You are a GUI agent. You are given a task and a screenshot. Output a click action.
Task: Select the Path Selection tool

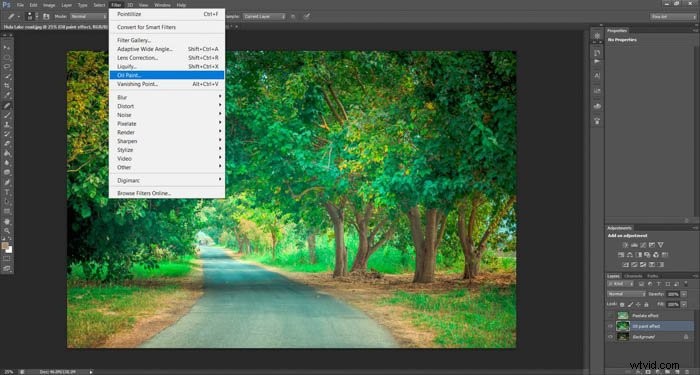[7, 202]
